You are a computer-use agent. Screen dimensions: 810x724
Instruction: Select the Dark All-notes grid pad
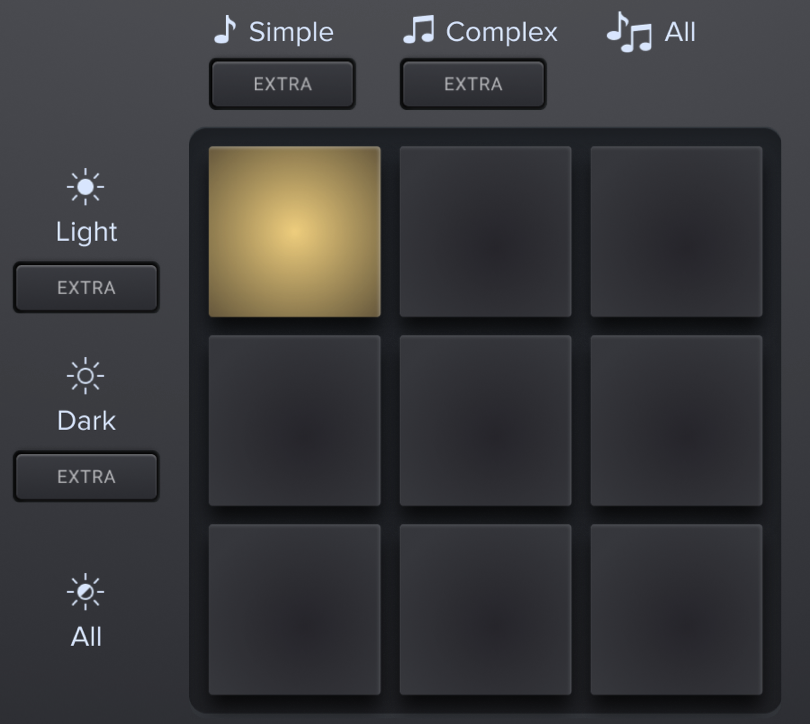[x=677, y=420]
